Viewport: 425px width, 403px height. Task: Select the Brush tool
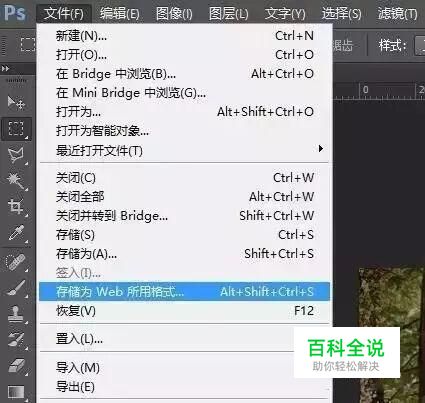click(x=16, y=288)
